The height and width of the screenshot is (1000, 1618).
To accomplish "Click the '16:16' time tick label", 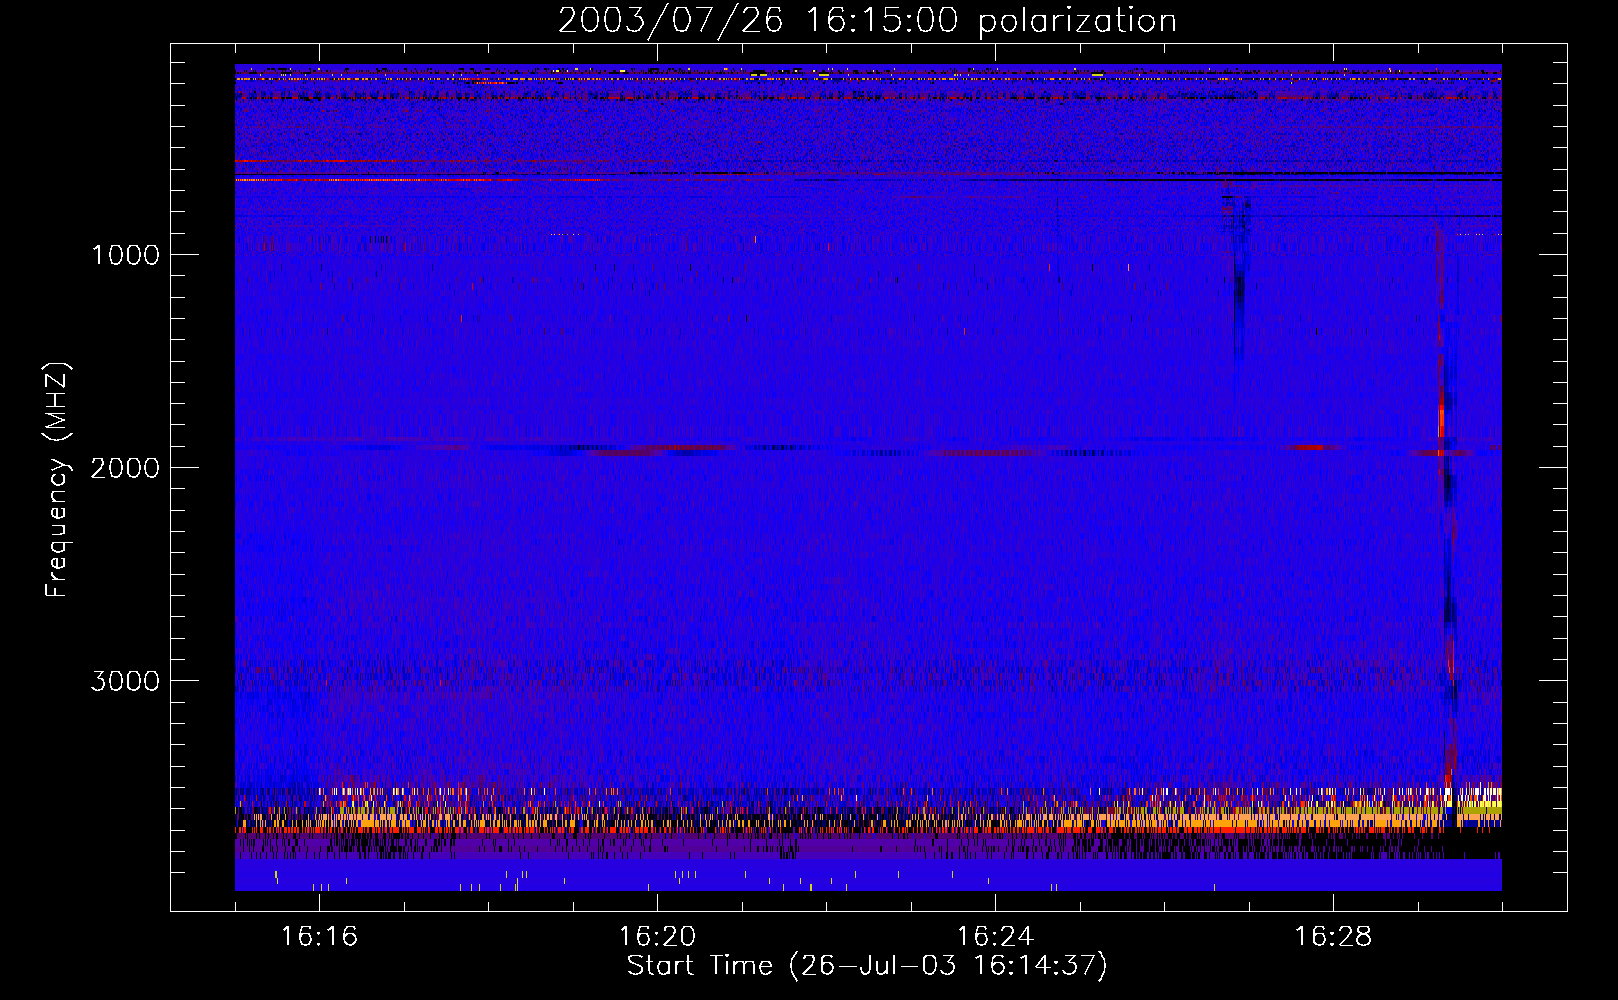I will (x=319, y=937).
